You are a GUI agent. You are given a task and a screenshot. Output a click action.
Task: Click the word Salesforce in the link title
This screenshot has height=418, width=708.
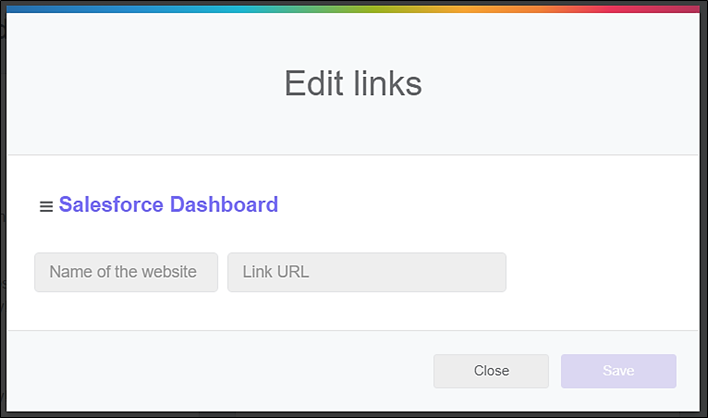tap(111, 204)
